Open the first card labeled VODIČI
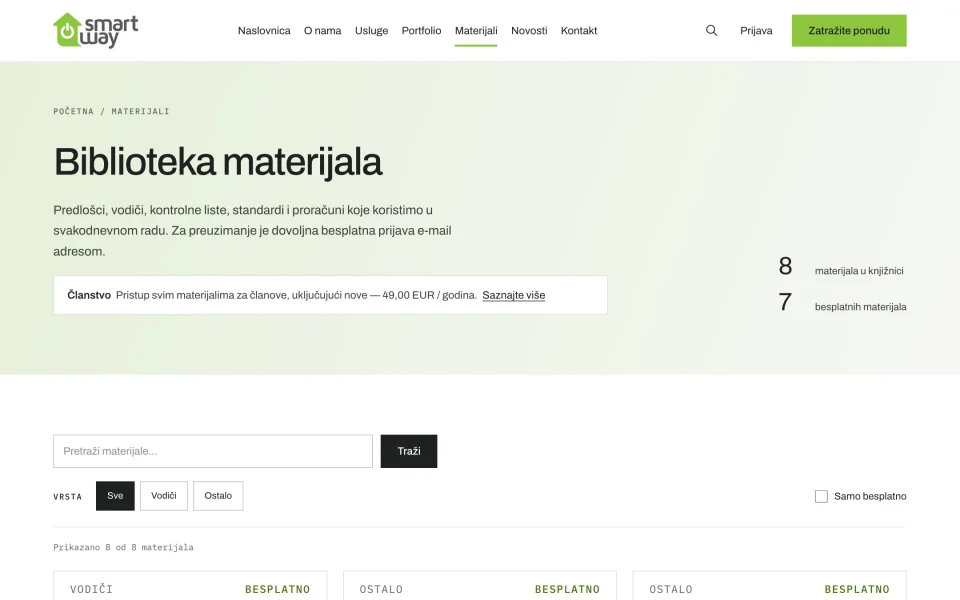This screenshot has width=960, height=600. (190, 586)
